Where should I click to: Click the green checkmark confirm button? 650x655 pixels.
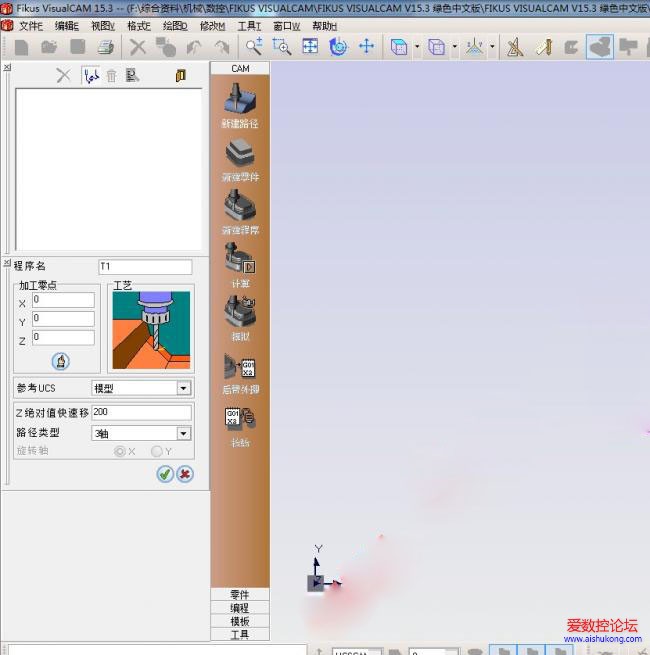pos(165,474)
